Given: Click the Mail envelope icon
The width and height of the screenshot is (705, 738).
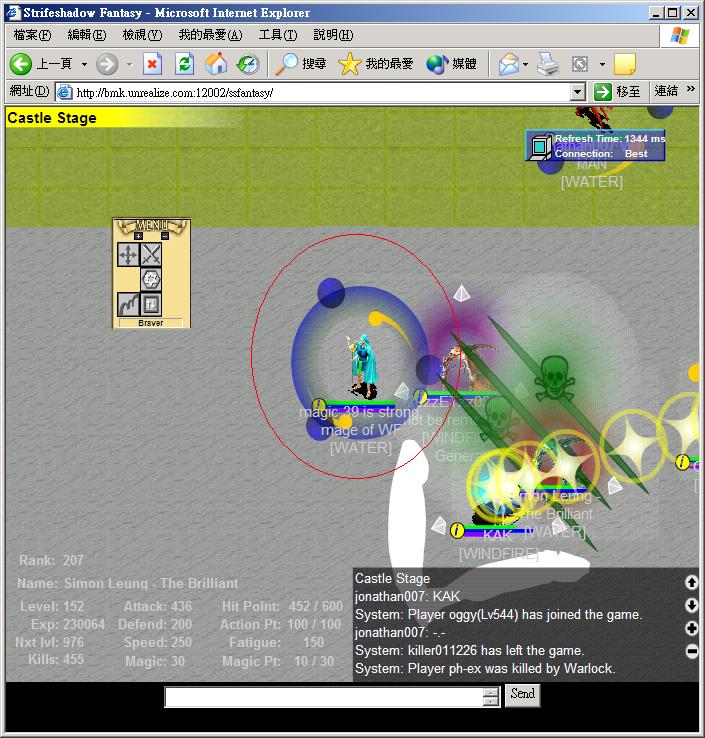Looking at the screenshot, I should (509, 64).
